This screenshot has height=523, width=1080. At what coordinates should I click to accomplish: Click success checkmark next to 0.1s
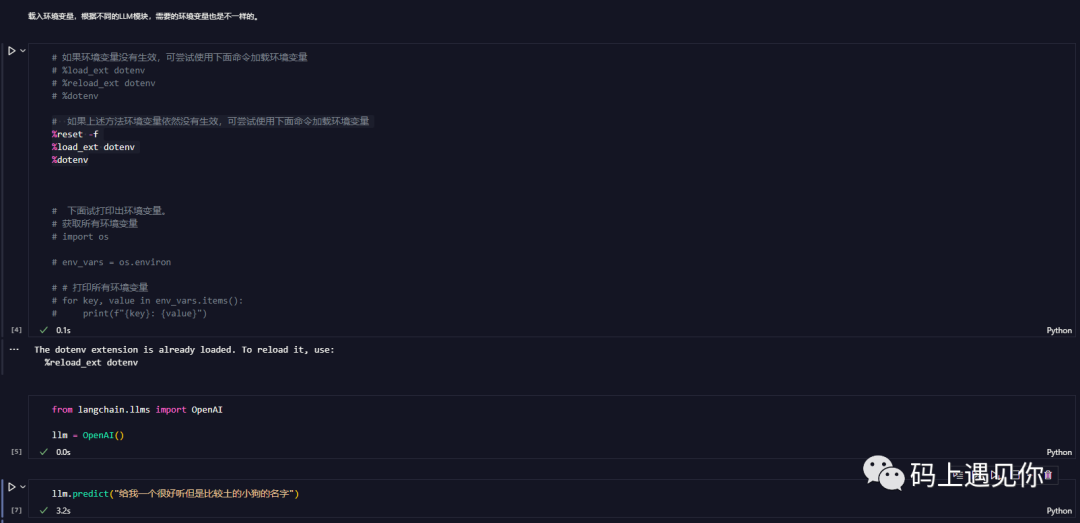(43, 329)
